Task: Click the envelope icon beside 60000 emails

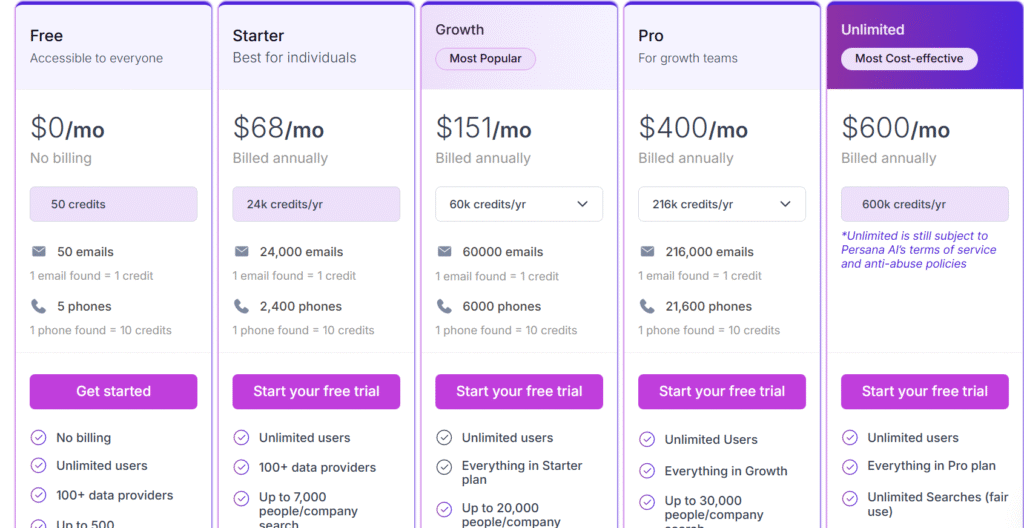Action: pos(444,252)
